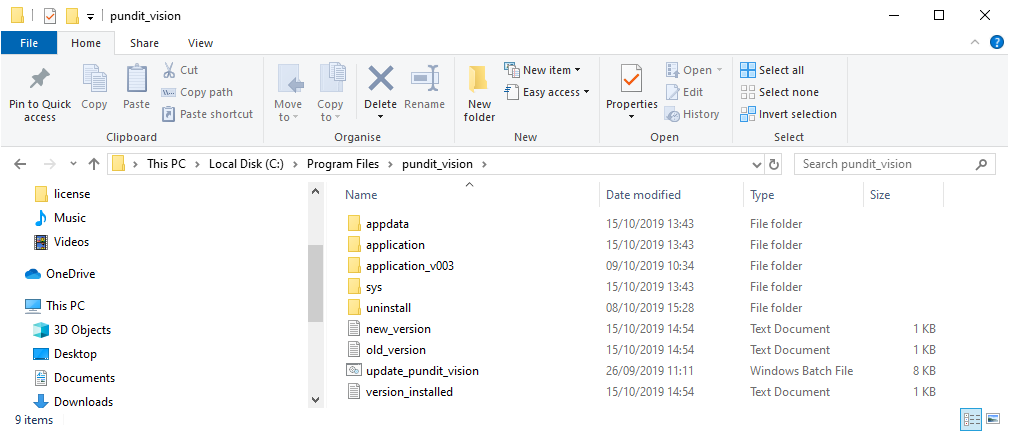1009x432 pixels.
Task: Expand the New item dropdown
Action: (542, 70)
